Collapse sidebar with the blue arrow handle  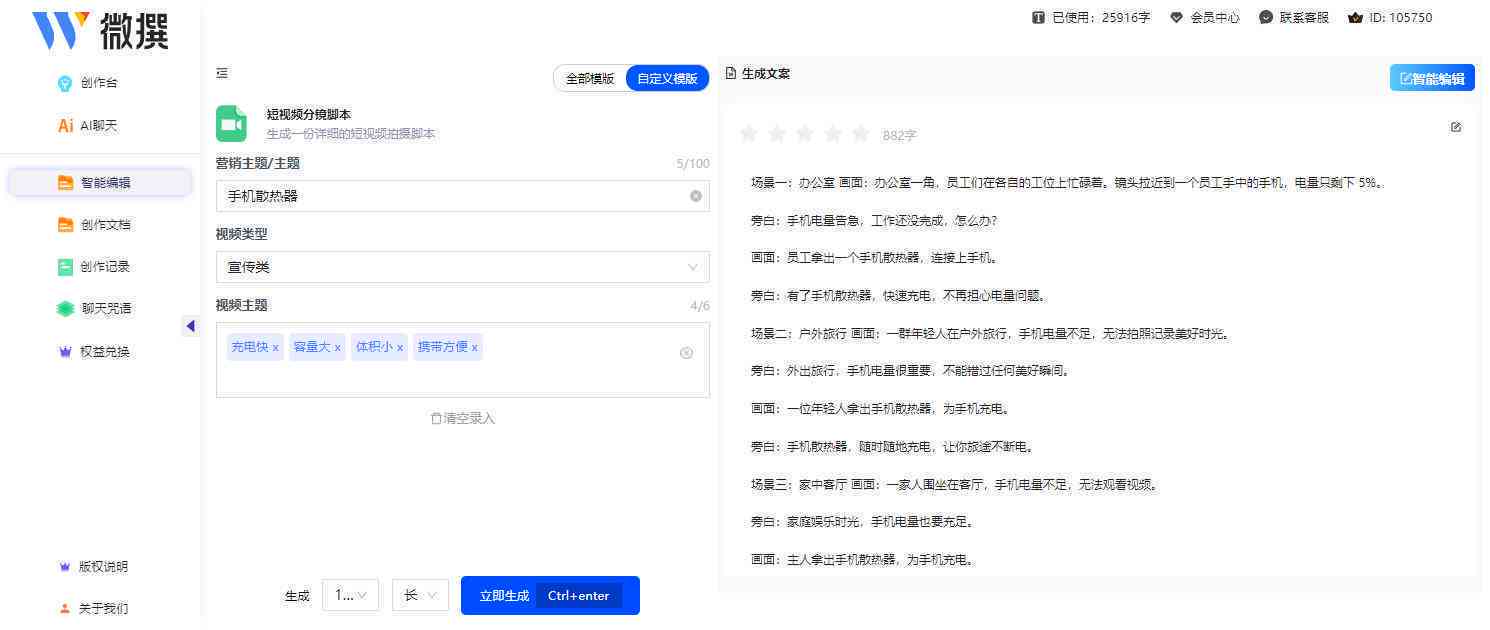[x=191, y=326]
